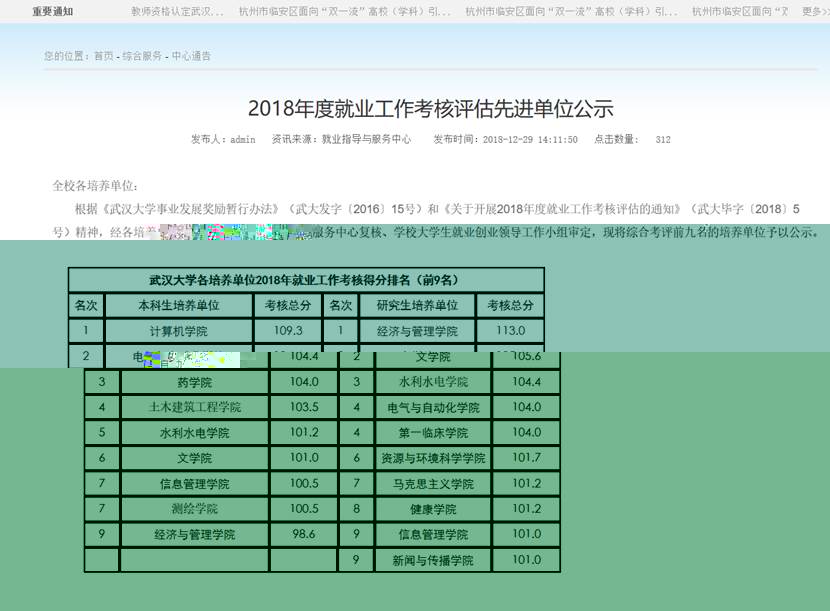The width and height of the screenshot is (830, 611).
Task: Click the 本科生培养单位 column header
Action: coord(179,306)
